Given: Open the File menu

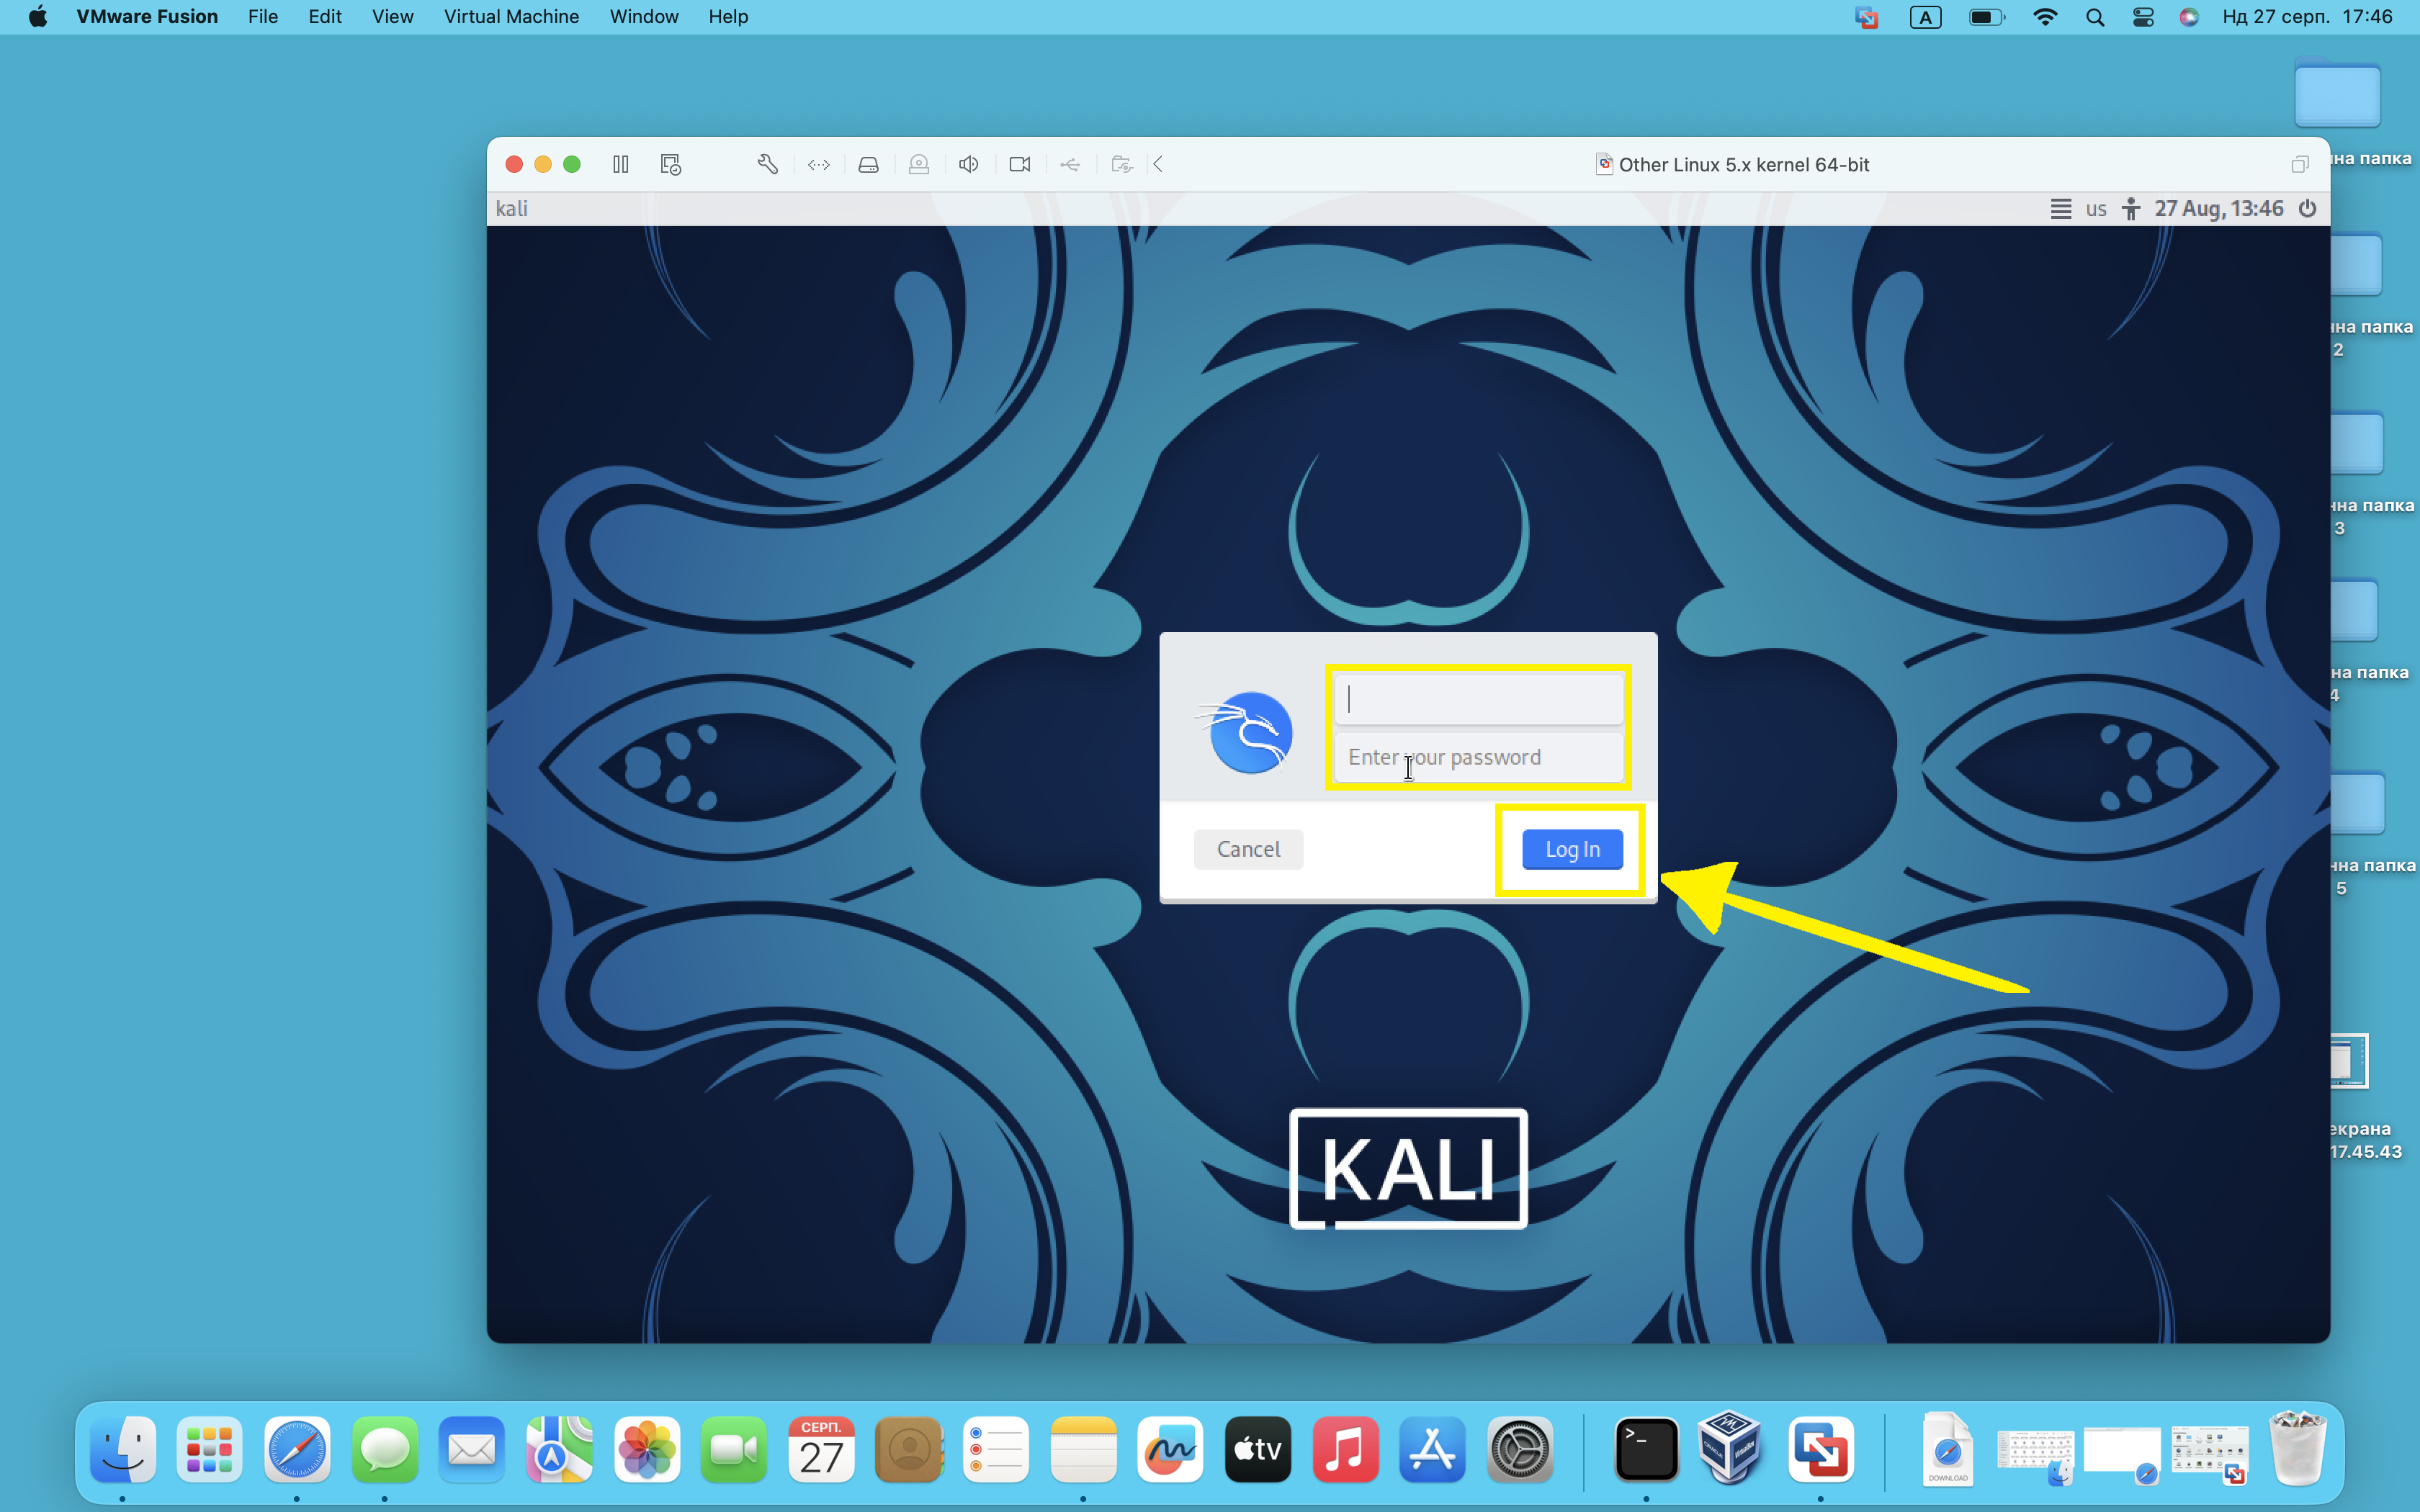Looking at the screenshot, I should coord(263,17).
